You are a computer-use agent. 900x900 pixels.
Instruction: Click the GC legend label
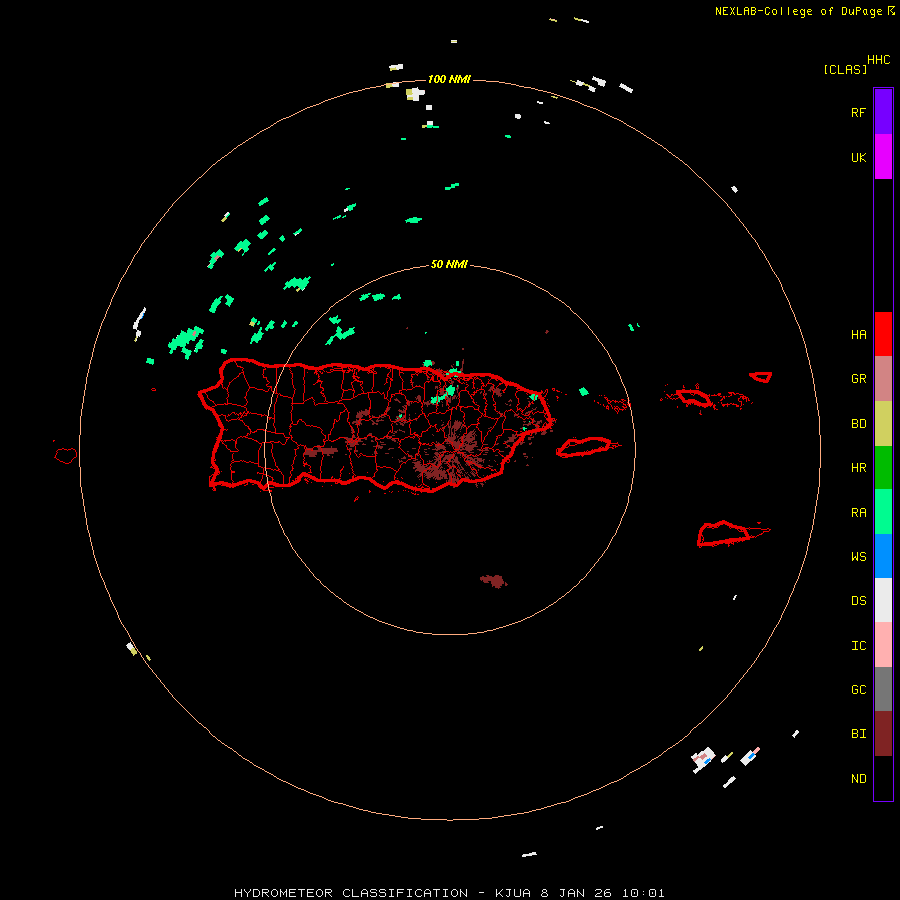tap(858, 690)
